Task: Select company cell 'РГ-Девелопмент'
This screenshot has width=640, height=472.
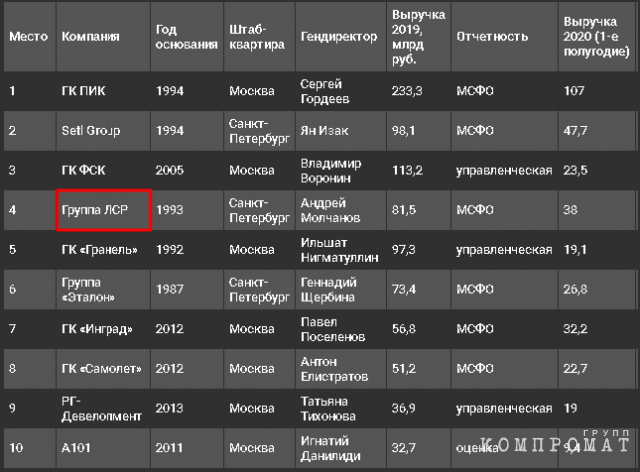Action: [102, 409]
